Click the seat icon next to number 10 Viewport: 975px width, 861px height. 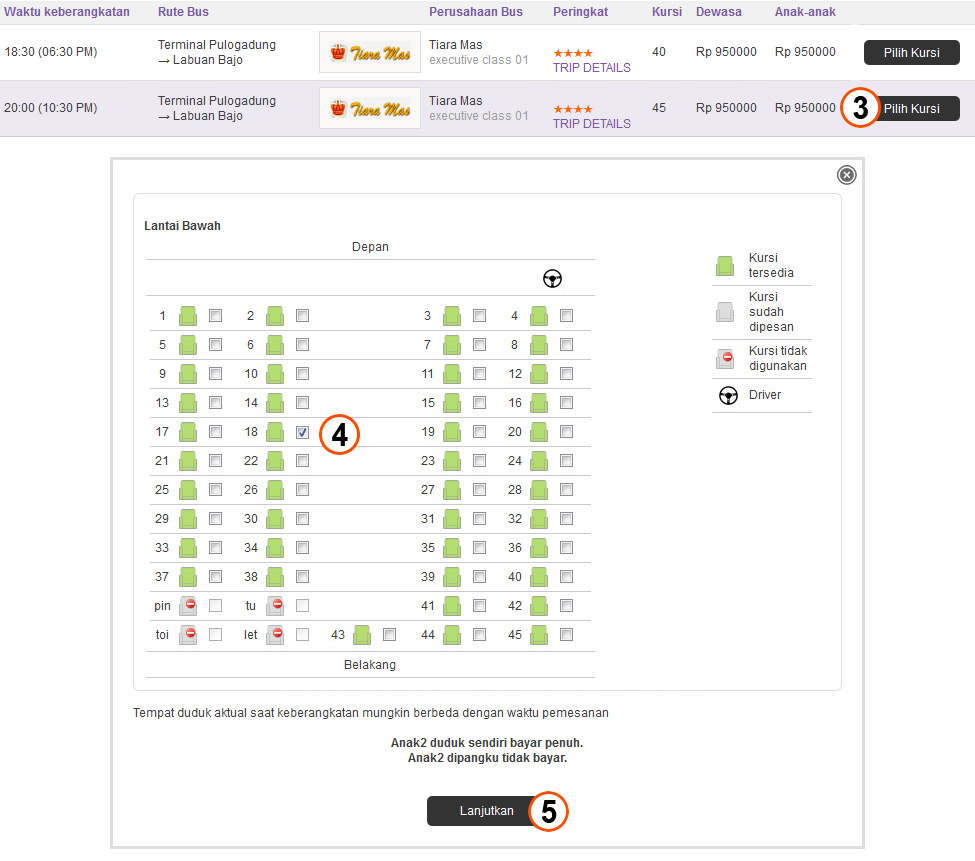(275, 374)
